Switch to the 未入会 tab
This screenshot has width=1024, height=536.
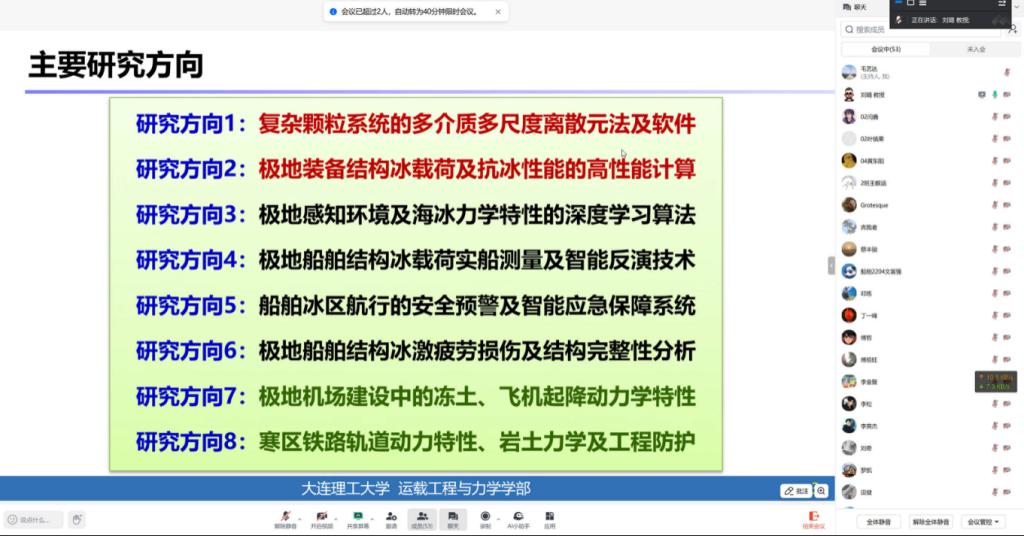click(975, 49)
